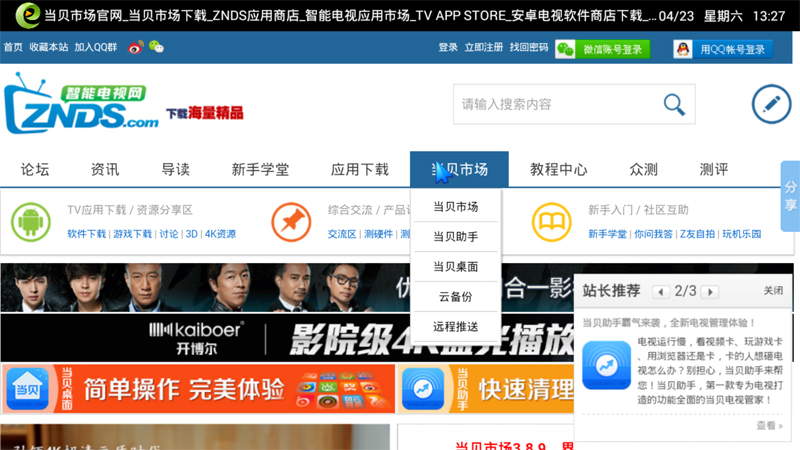The width and height of the screenshot is (800, 450).
Task: Open the 测评 nav tab
Action: 714,169
